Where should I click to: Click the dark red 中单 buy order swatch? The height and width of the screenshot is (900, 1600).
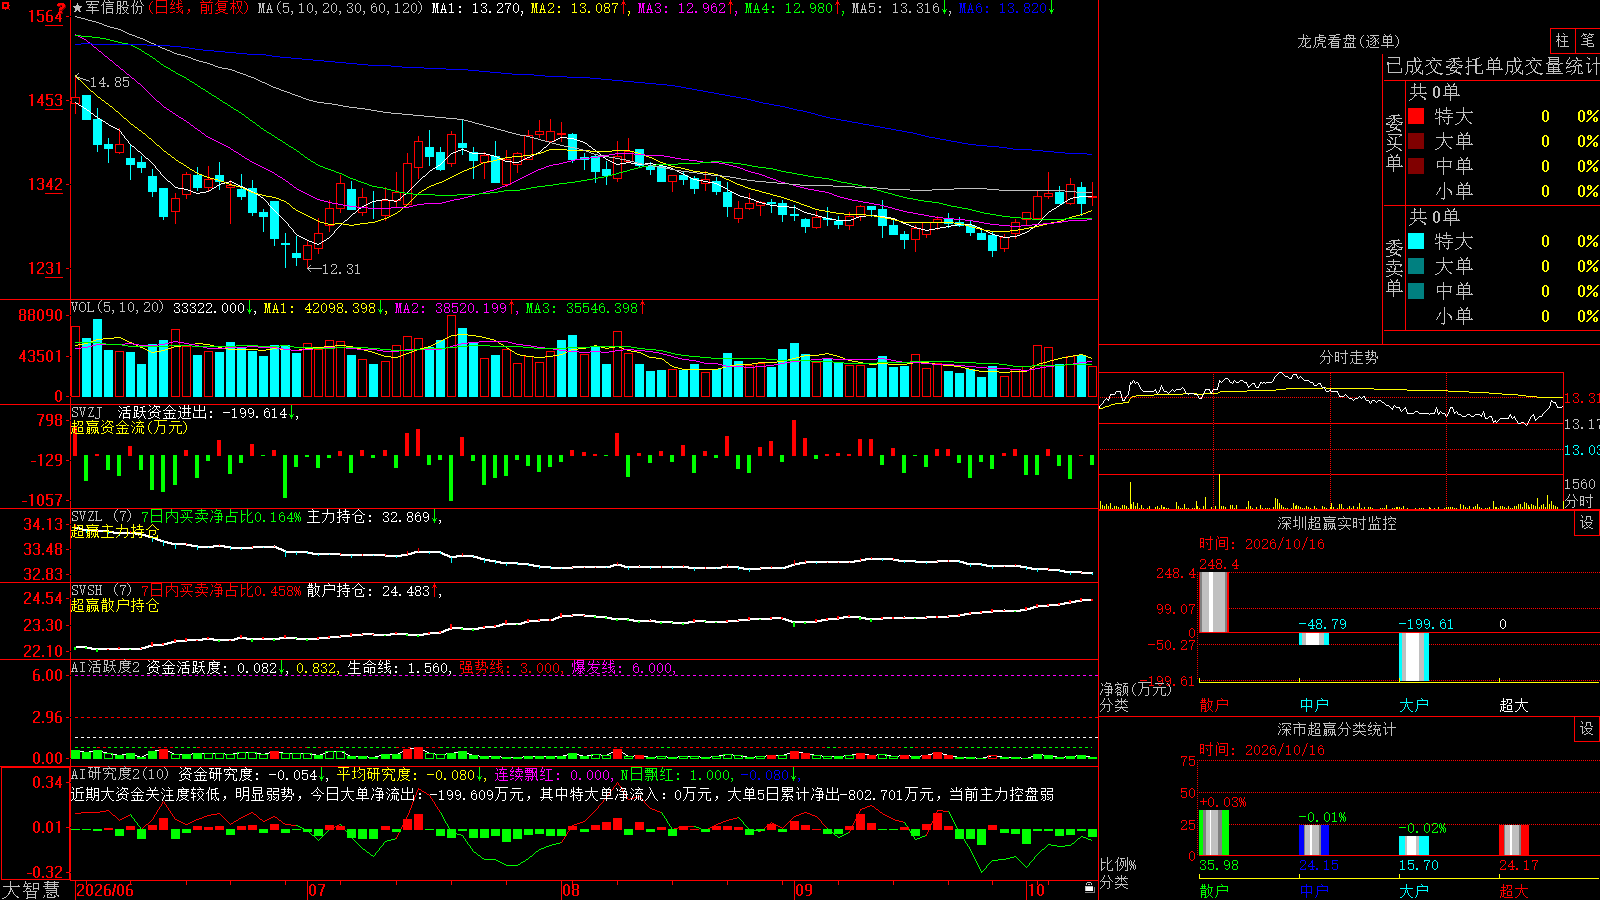[1416, 166]
